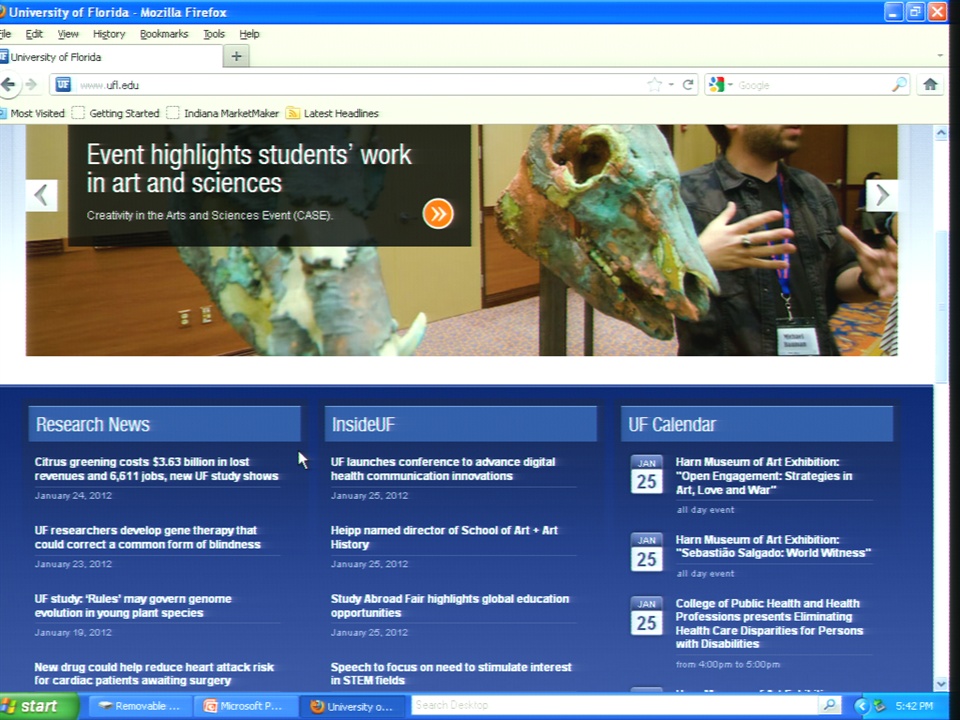This screenshot has height=720, width=960.
Task: Open the 'Rules' may govern genome evolution article
Action: (x=133, y=606)
